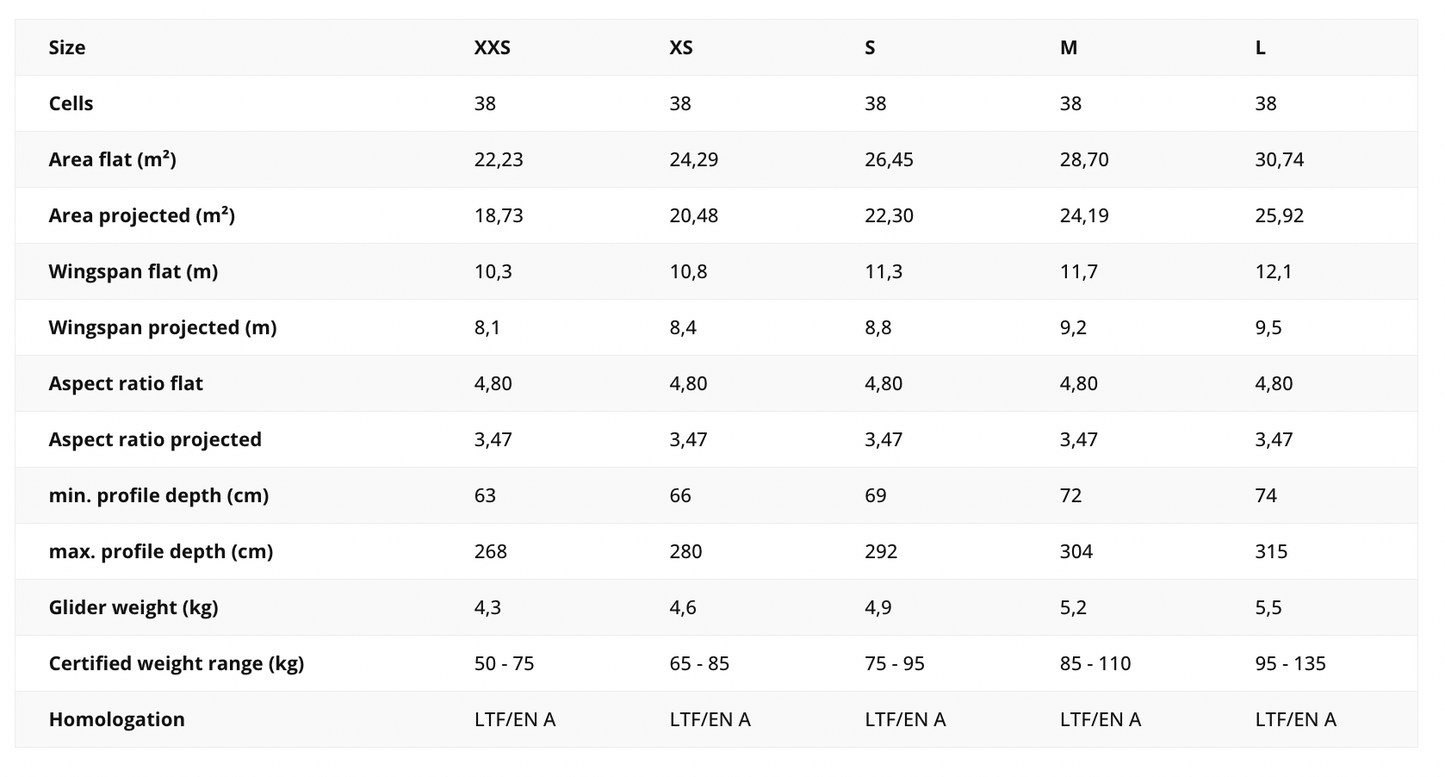
Task: Click the max. profile depth value 315
Action: coord(1271,552)
